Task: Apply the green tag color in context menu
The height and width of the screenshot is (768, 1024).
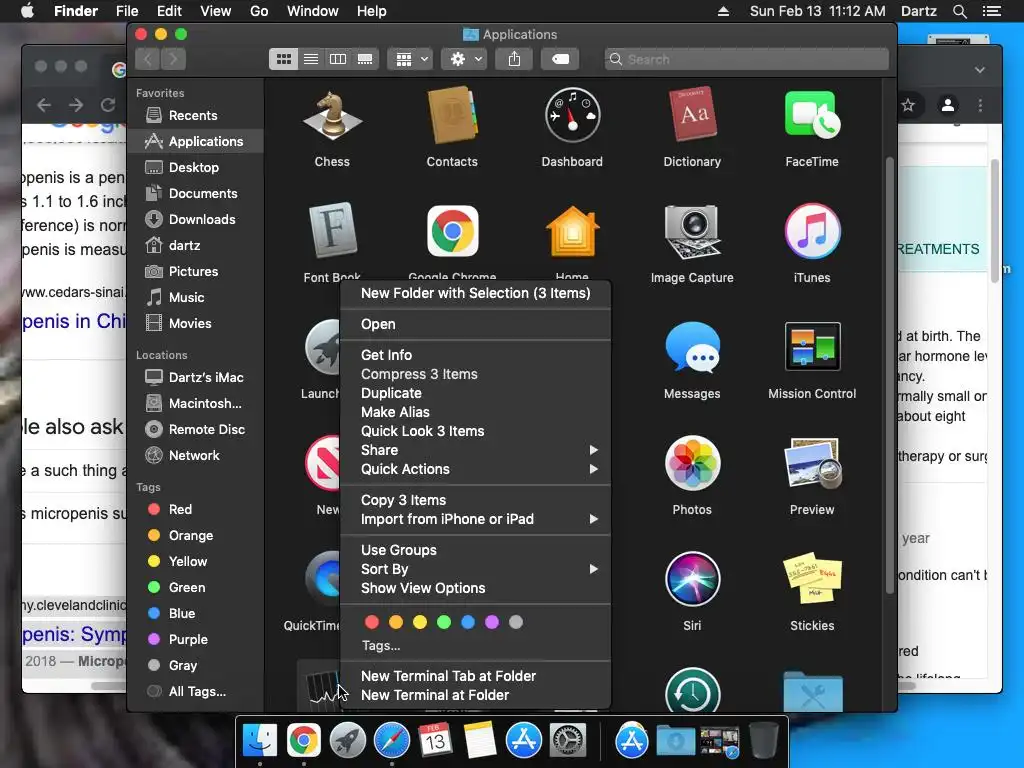Action: [444, 622]
